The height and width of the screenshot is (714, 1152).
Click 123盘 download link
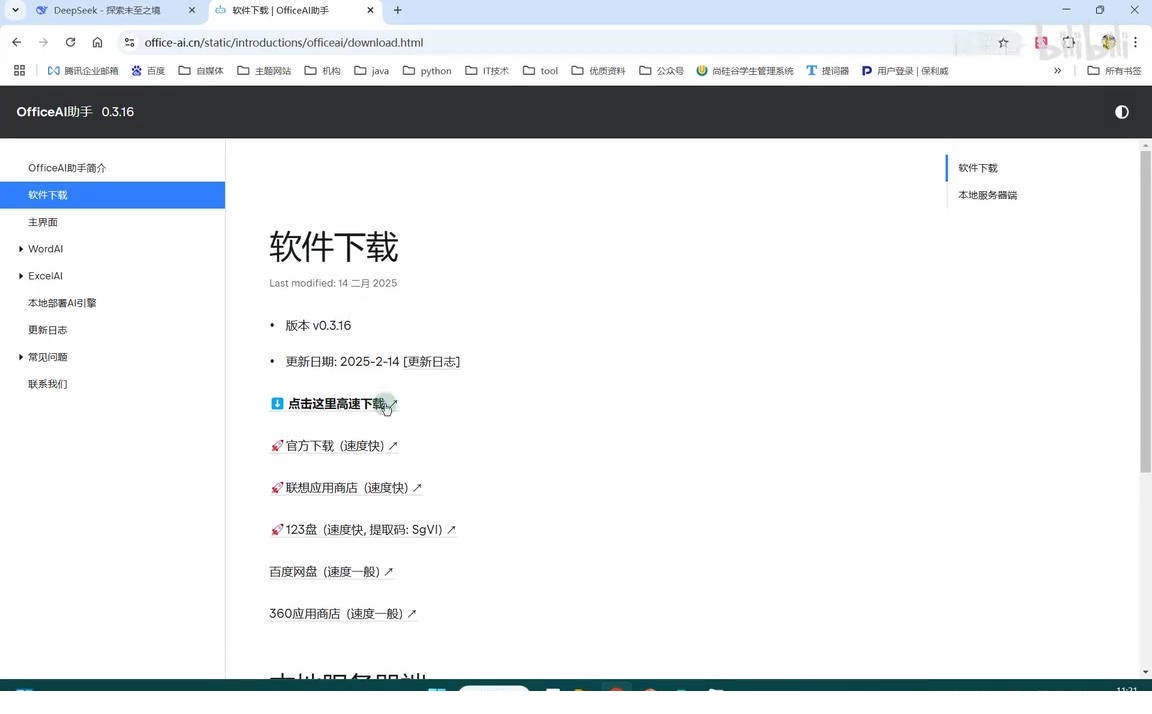pos(362,530)
